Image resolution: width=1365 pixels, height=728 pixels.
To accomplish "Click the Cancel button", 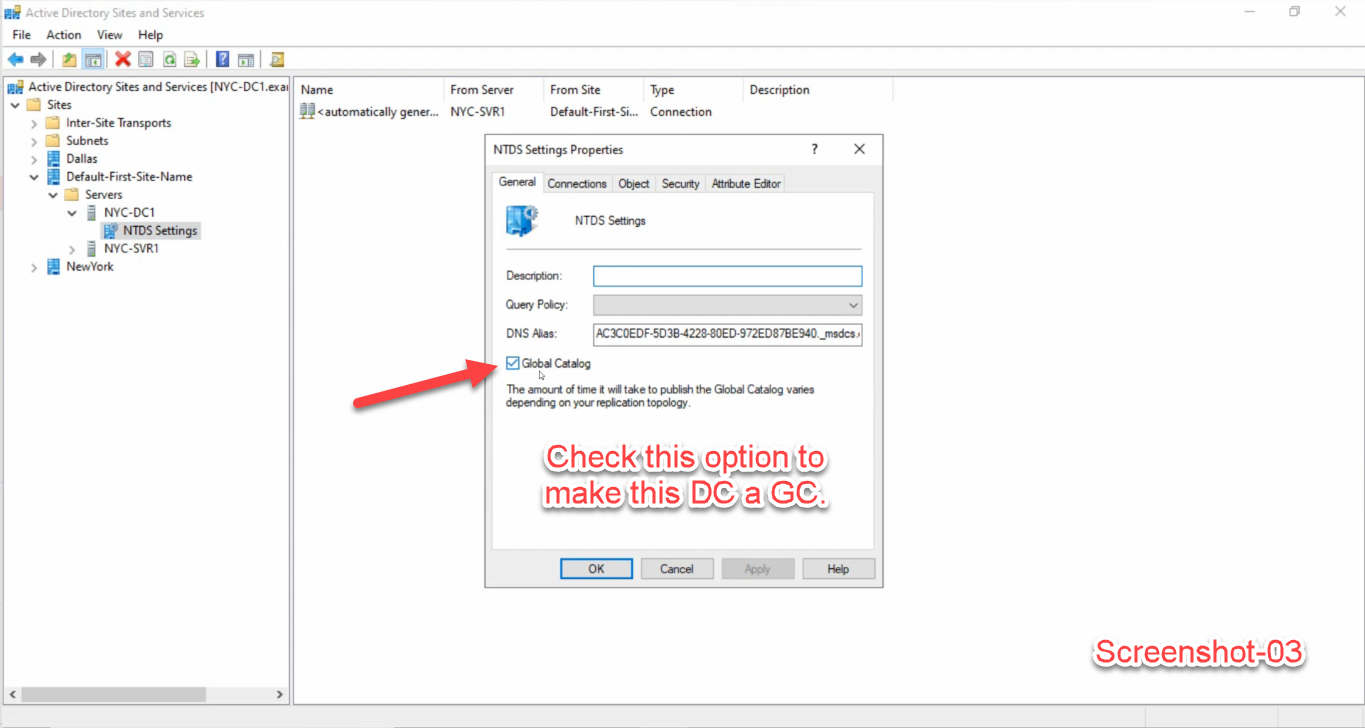I will 677,569.
